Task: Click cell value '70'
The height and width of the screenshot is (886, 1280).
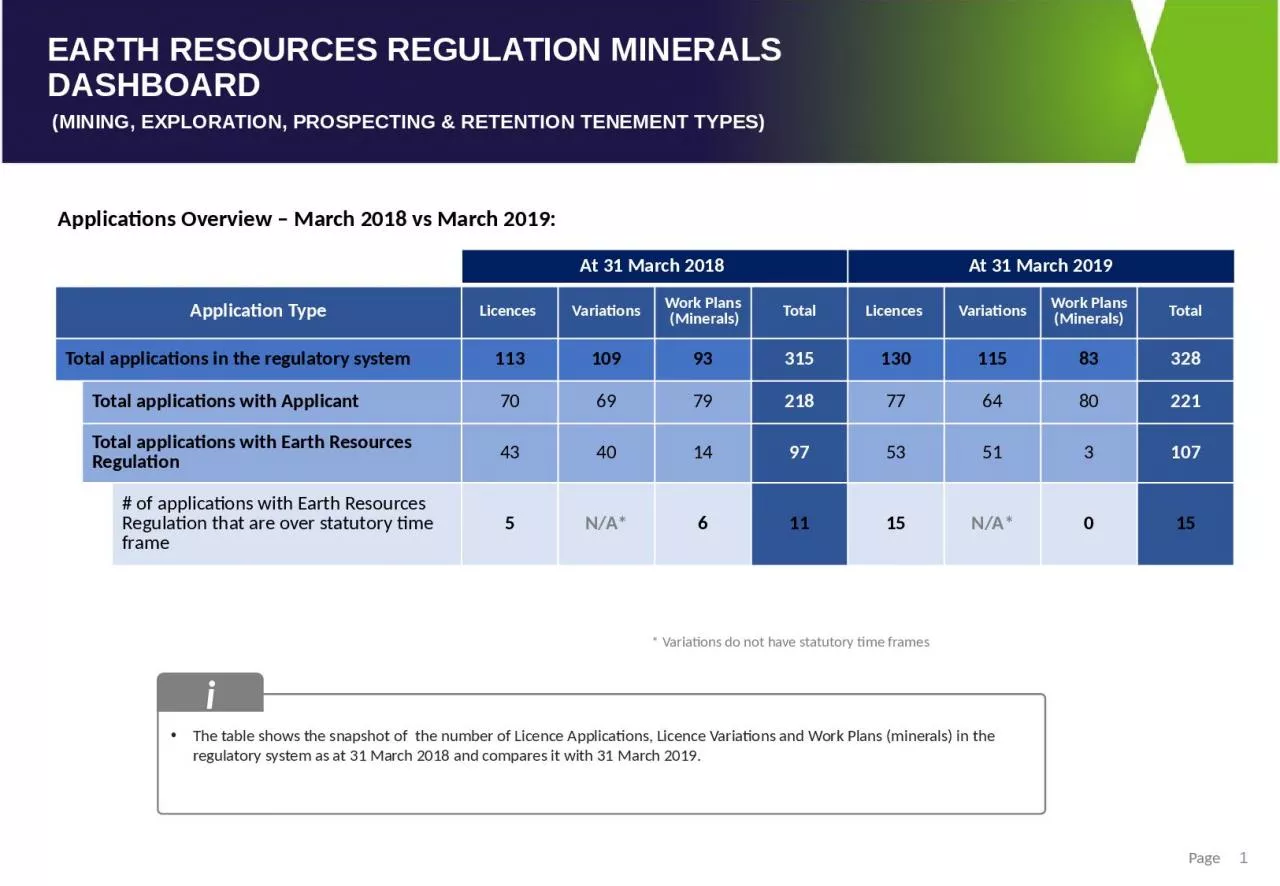Action: (509, 402)
